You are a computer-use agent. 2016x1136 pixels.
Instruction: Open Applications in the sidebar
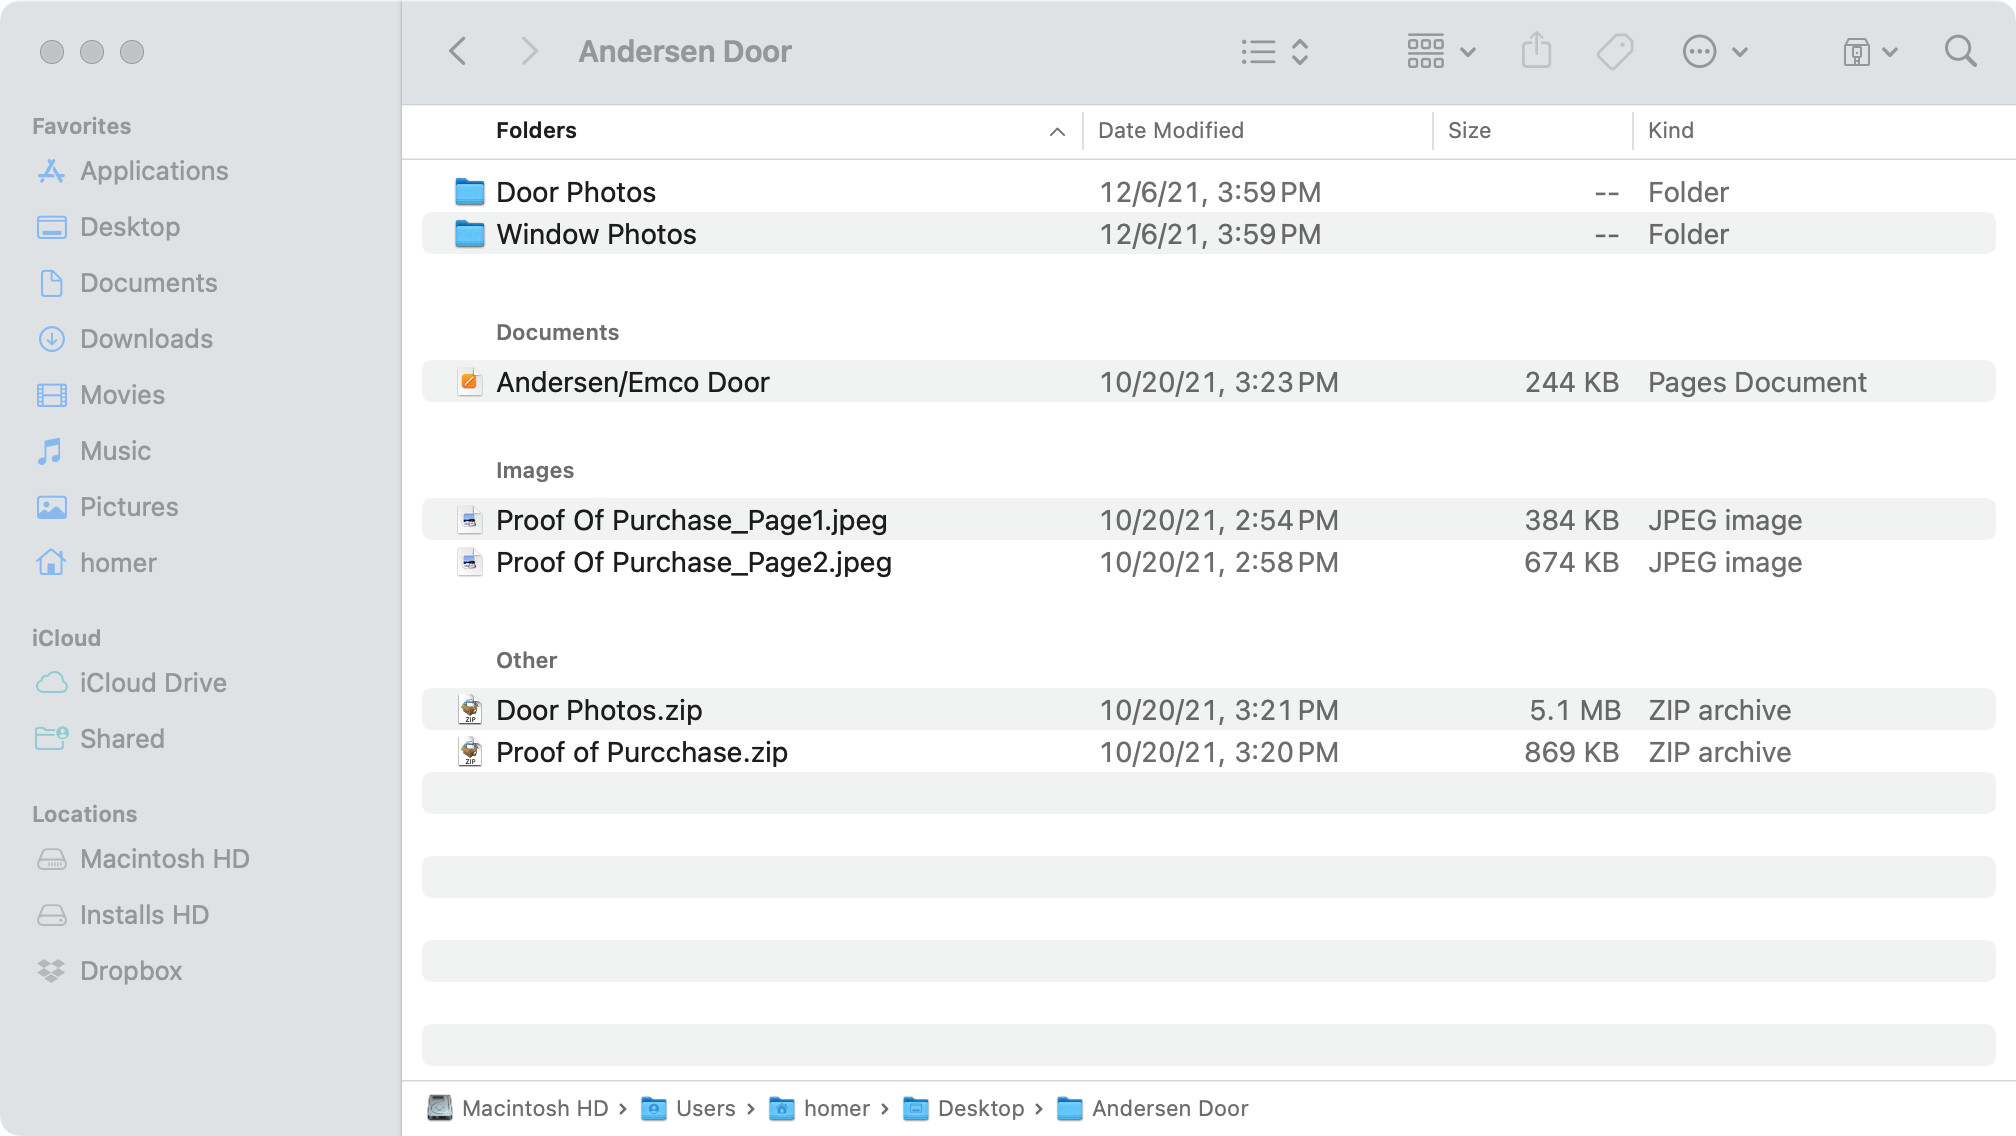click(154, 171)
